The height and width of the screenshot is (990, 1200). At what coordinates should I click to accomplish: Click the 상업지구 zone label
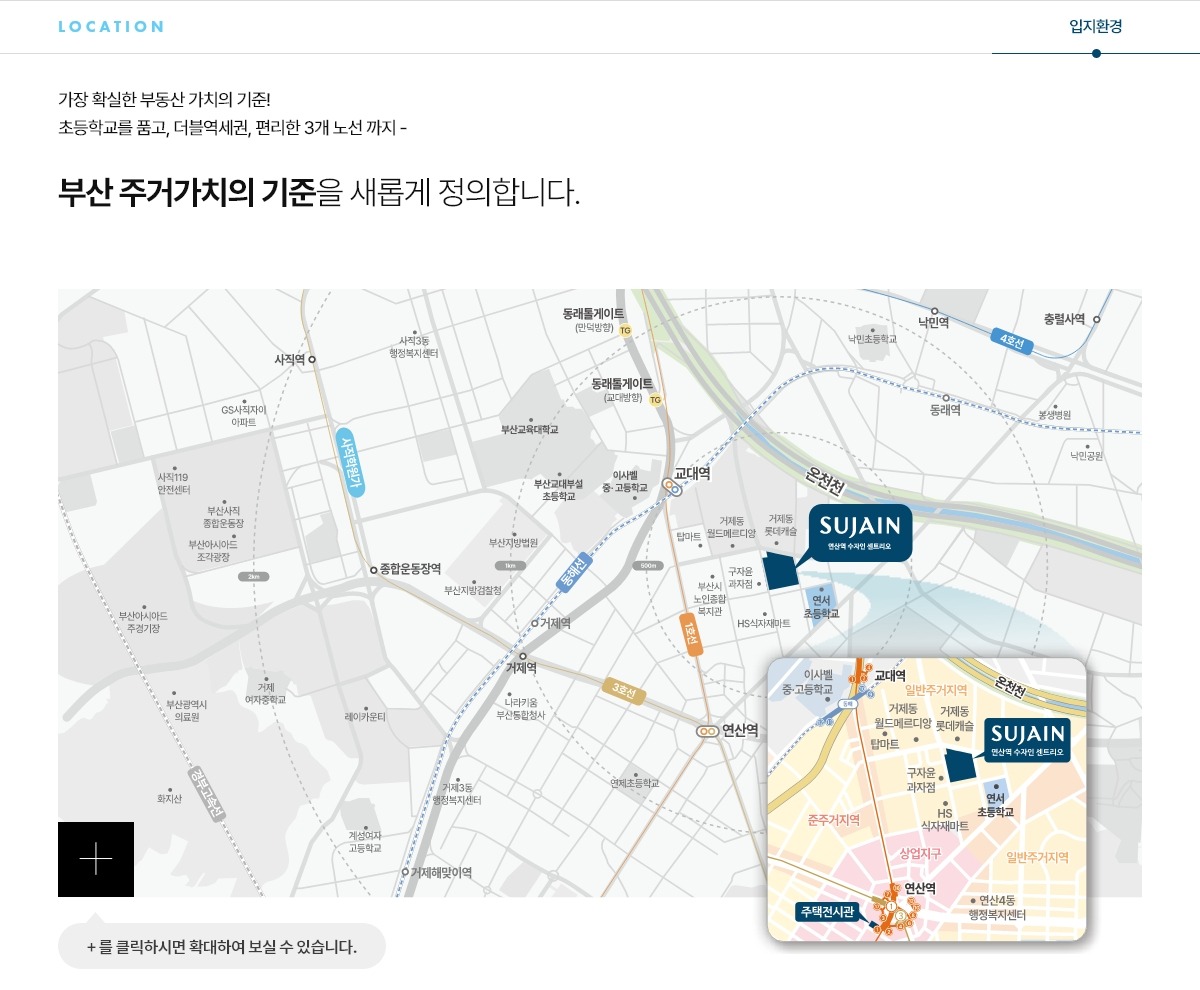click(920, 854)
